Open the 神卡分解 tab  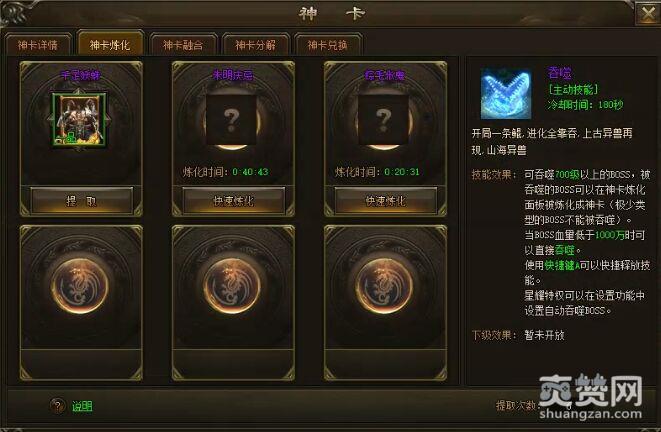click(x=255, y=45)
